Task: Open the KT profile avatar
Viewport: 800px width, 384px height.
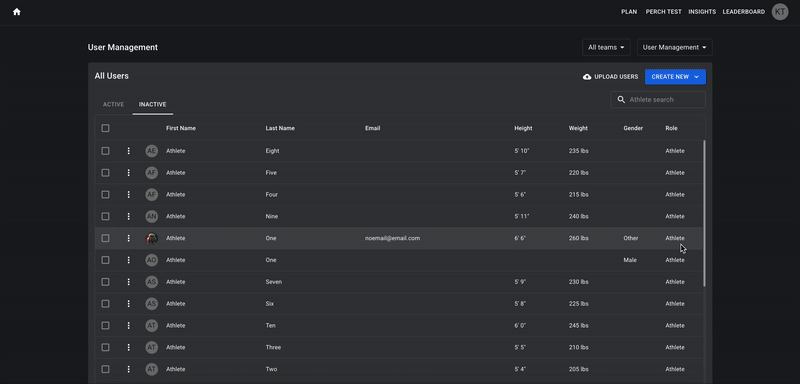Action: (780, 12)
